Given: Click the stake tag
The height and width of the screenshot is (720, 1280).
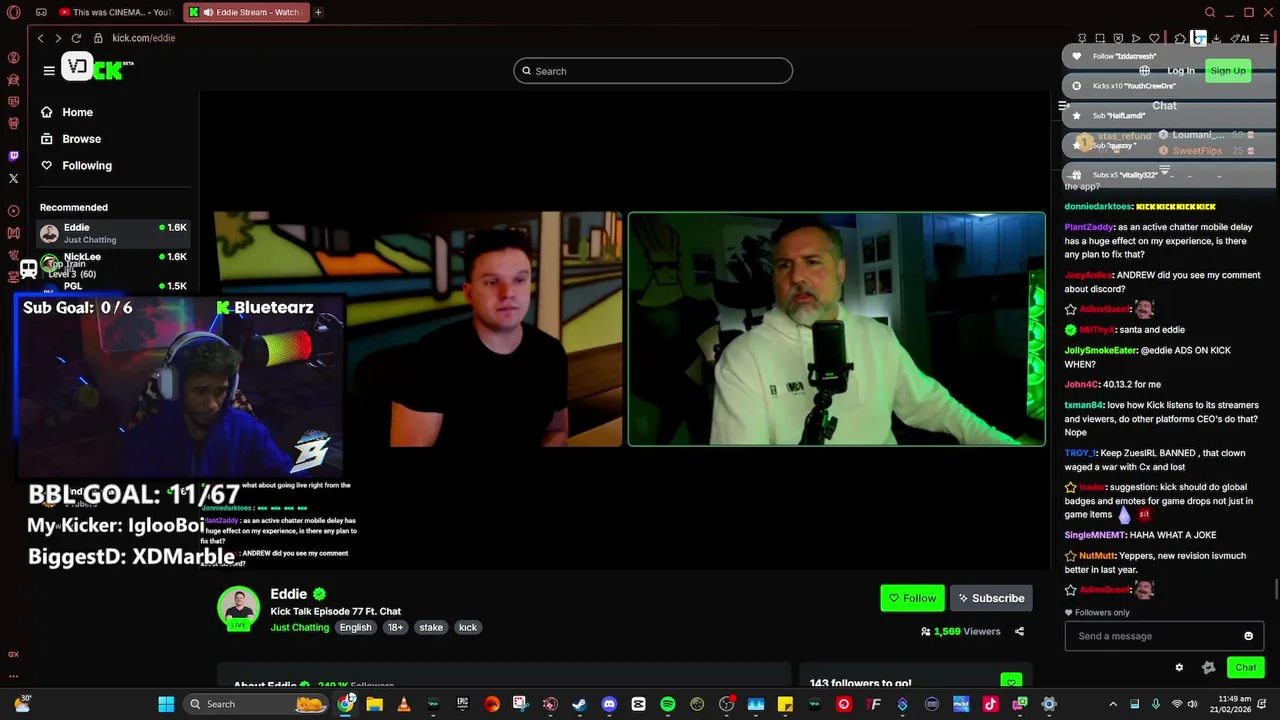Looking at the screenshot, I should 431,627.
